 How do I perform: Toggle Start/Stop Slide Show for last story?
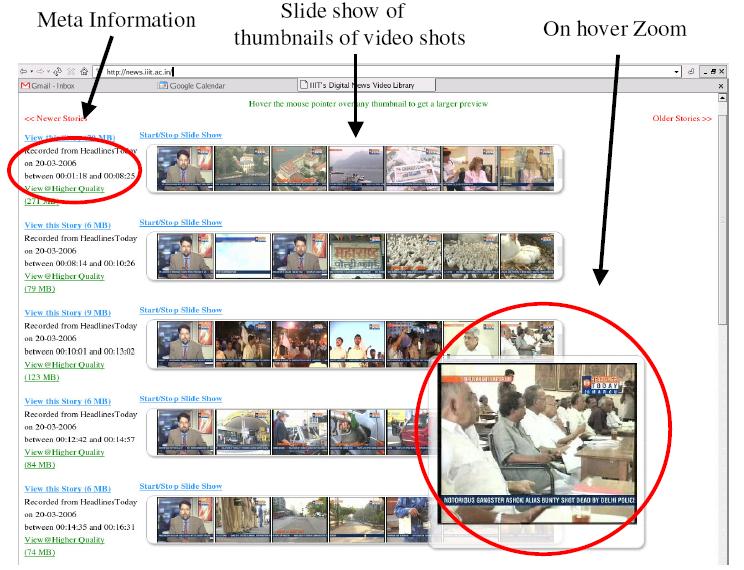pos(181,485)
